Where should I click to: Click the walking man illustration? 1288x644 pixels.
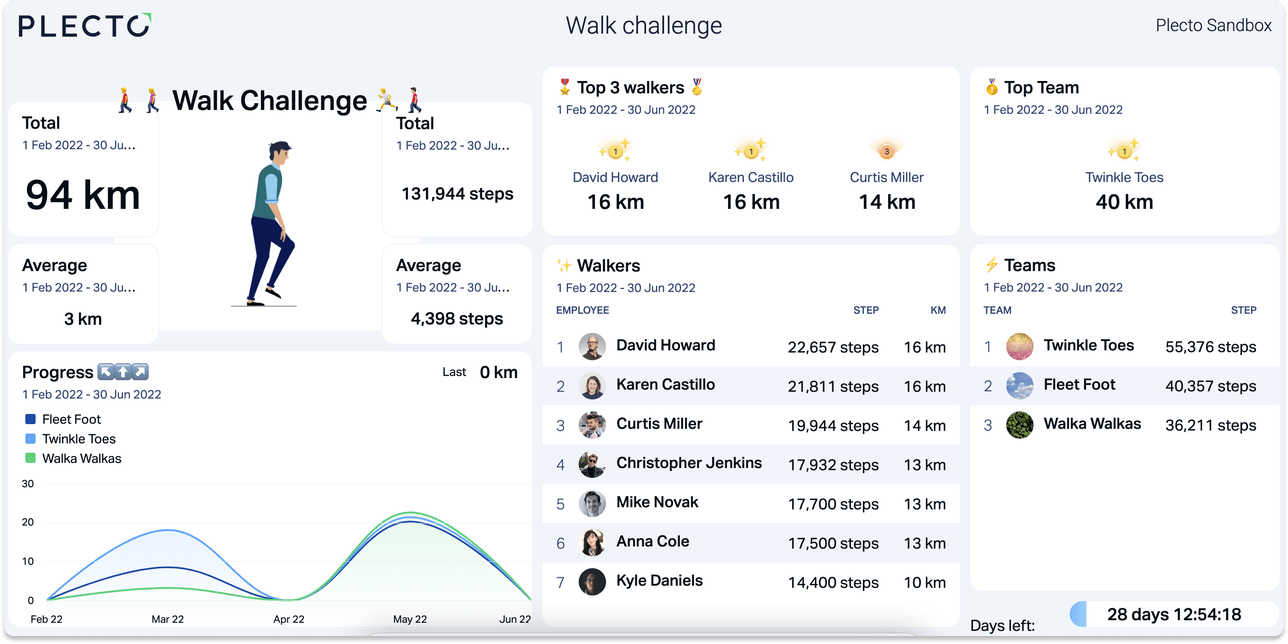click(x=270, y=223)
